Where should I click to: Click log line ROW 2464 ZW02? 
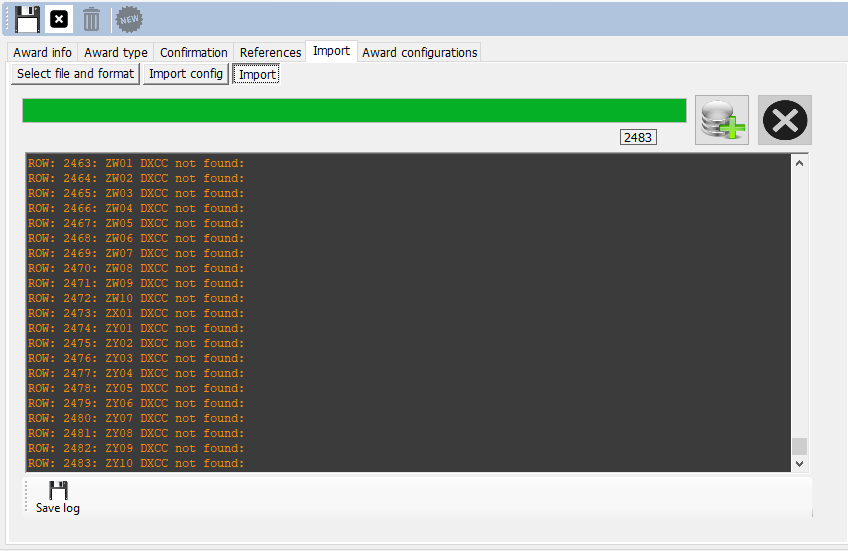[136, 178]
